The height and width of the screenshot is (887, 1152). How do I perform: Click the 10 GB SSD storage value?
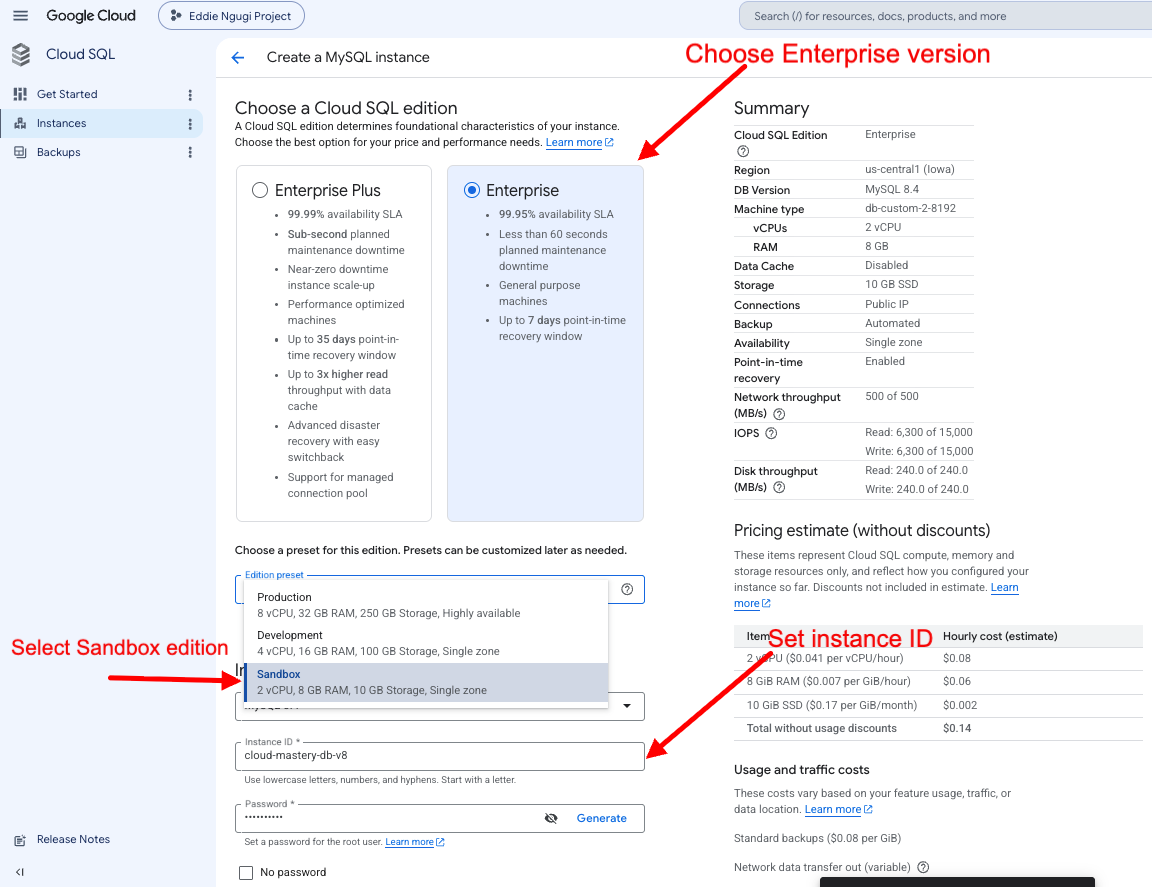tap(891, 284)
